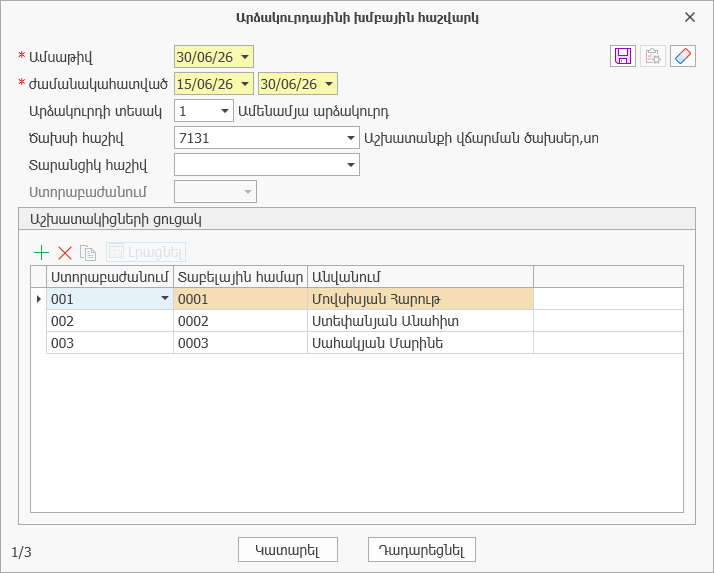This screenshot has height=573, width=714.
Task: Click the Տաբելային համար column header
Action: pos(240,276)
